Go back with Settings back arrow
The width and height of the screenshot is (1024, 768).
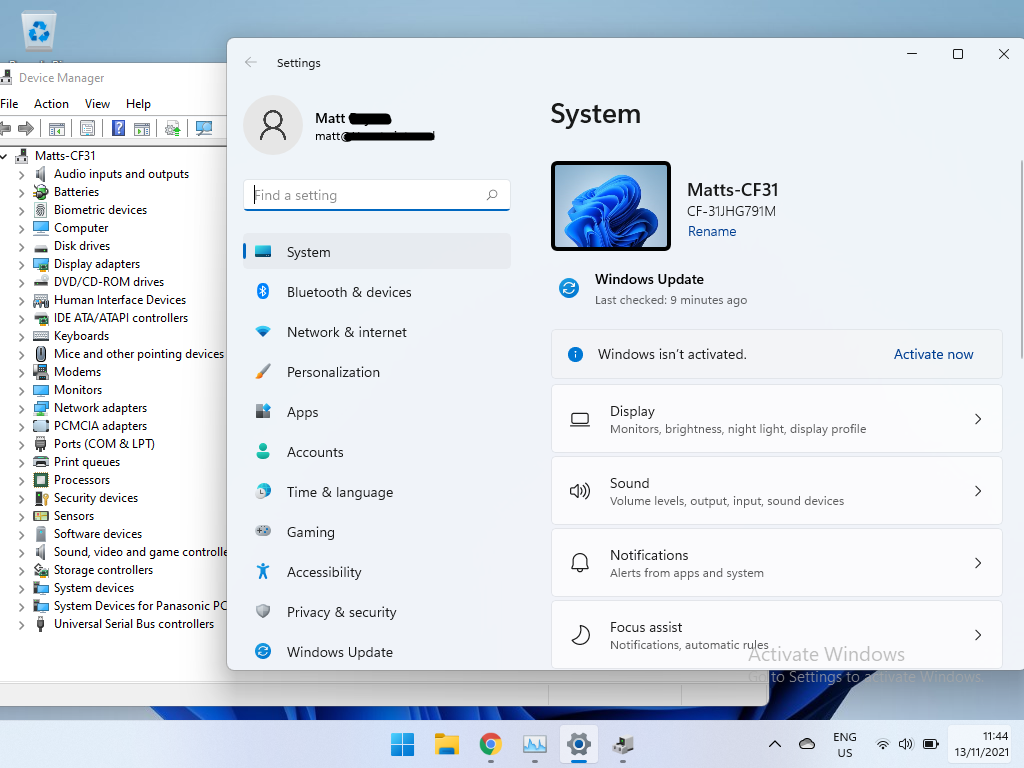click(x=251, y=63)
